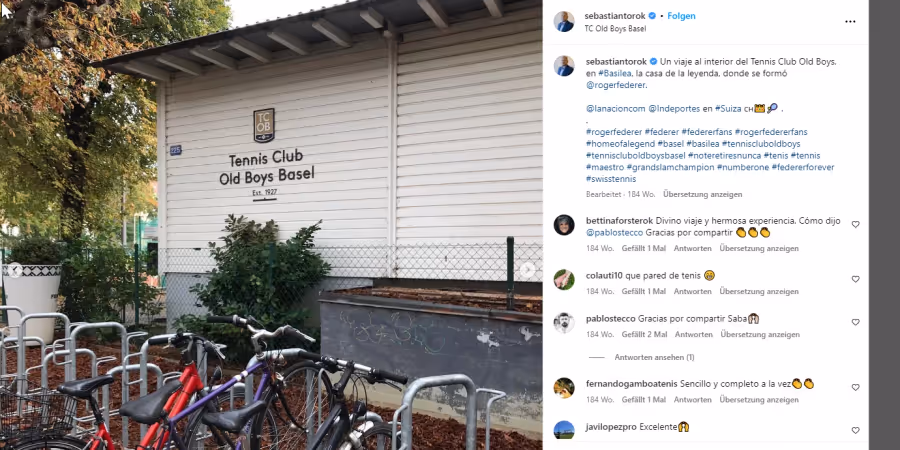Go to next photo with right arrow
The height and width of the screenshot is (450, 900).
[527, 270]
